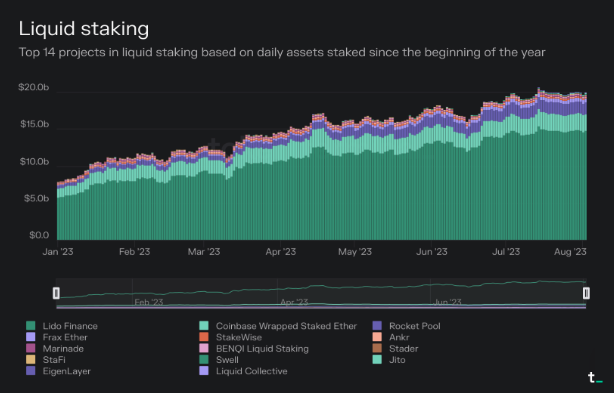
Task: Toggle the Ankr series label
Action: click(x=399, y=337)
